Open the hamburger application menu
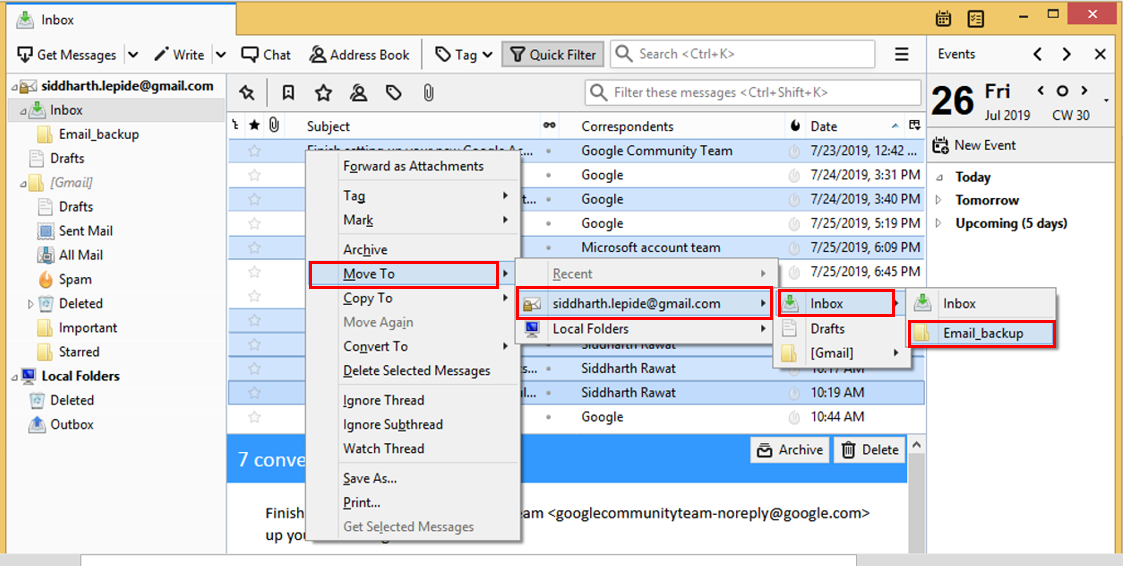This screenshot has height=568, width=1123. pos(902,54)
